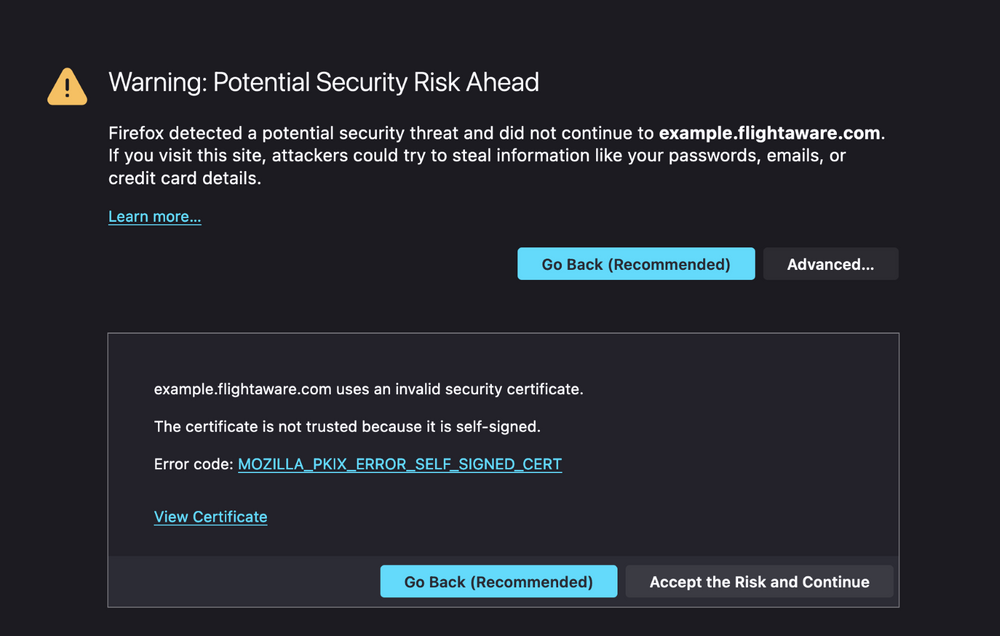
Task: Click the hazard icon beside the warning heading
Action: 66,87
